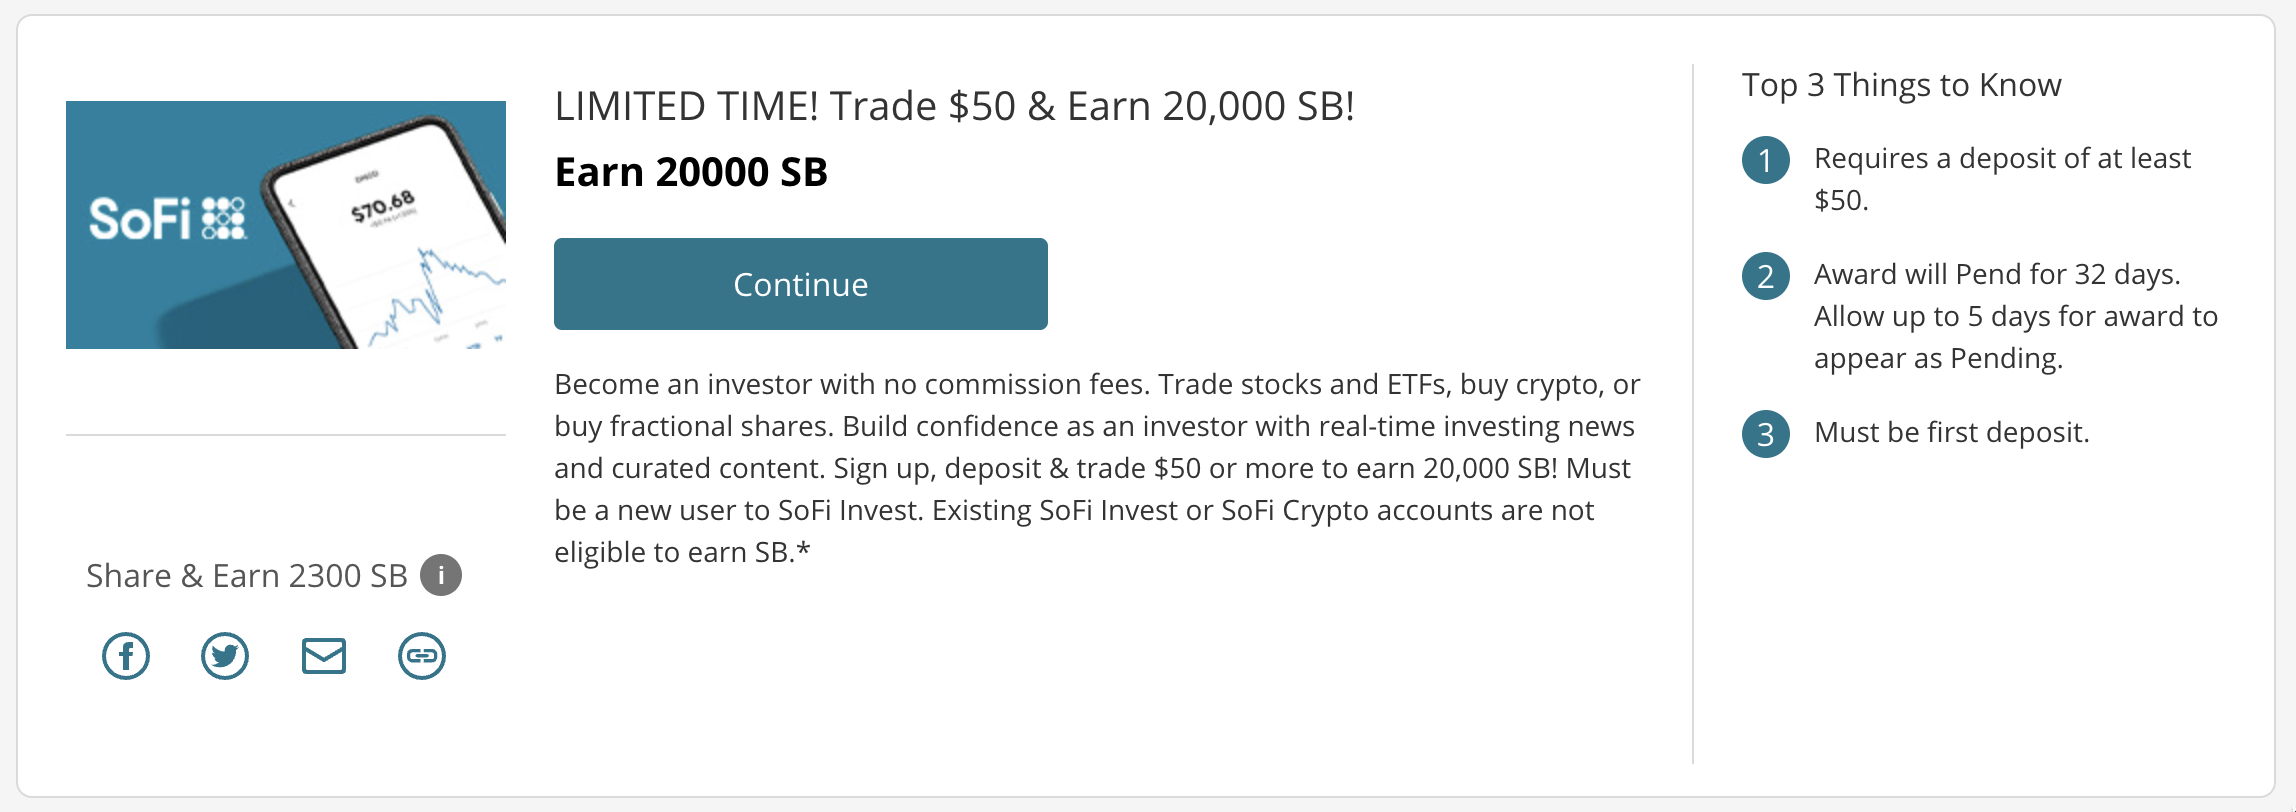Select the envelope share icon

(x=323, y=657)
